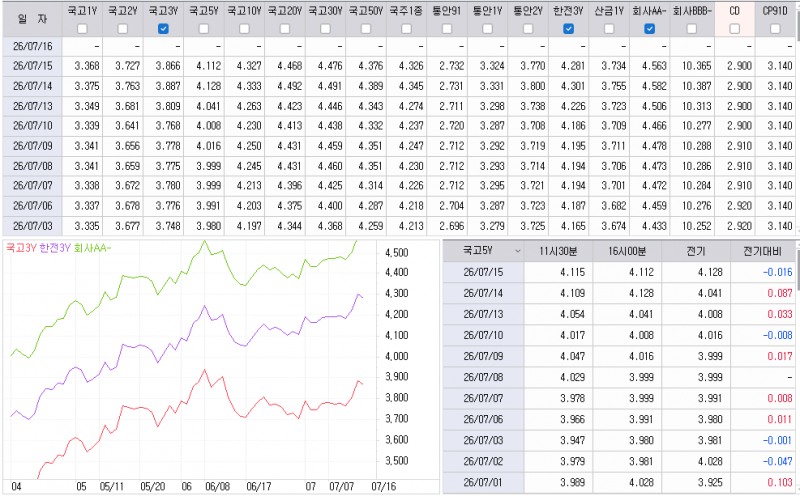Enable the 통안91 checkbox

pyautogui.click(x=447, y=29)
